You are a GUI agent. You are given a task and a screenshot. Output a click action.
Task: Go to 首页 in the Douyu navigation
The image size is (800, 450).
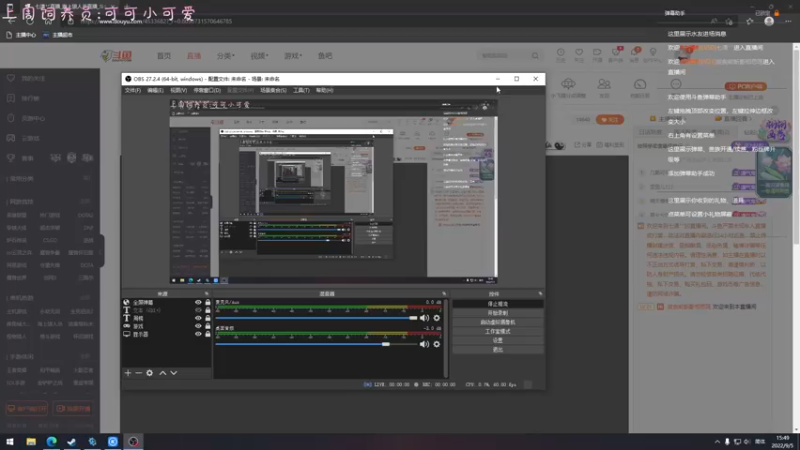(164, 56)
